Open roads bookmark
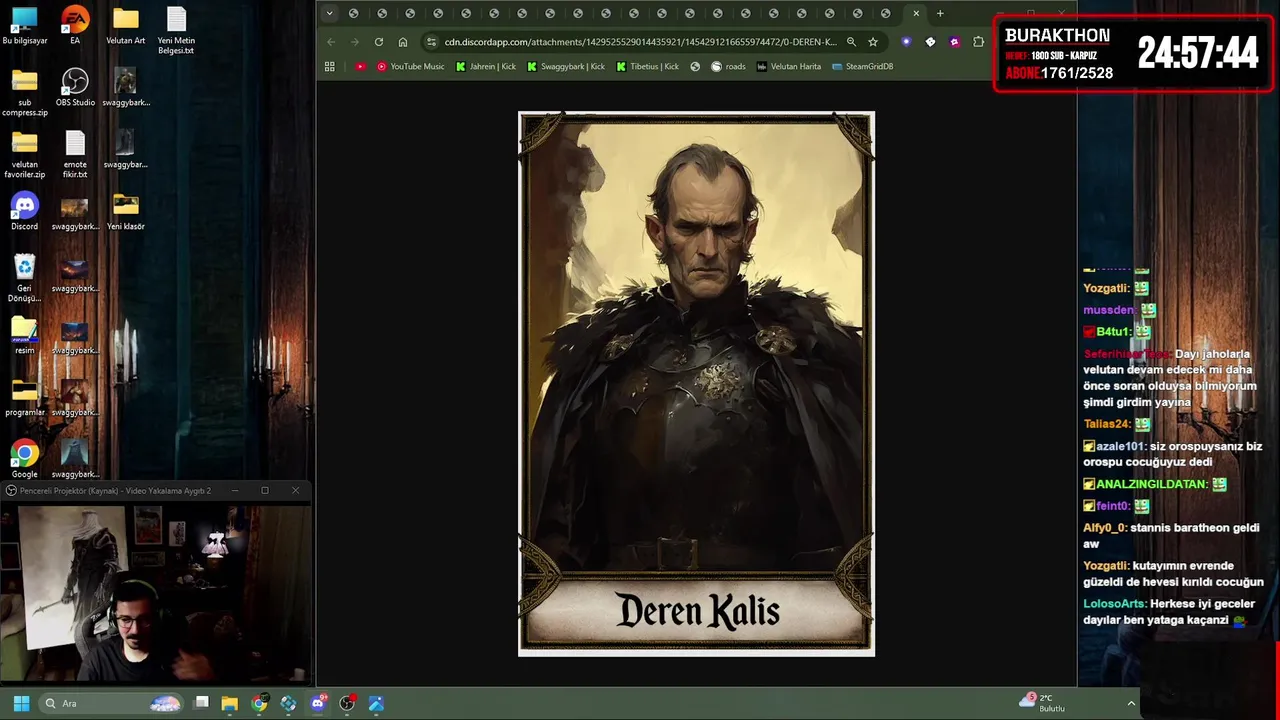This screenshot has height=720, width=1280. 728,66
